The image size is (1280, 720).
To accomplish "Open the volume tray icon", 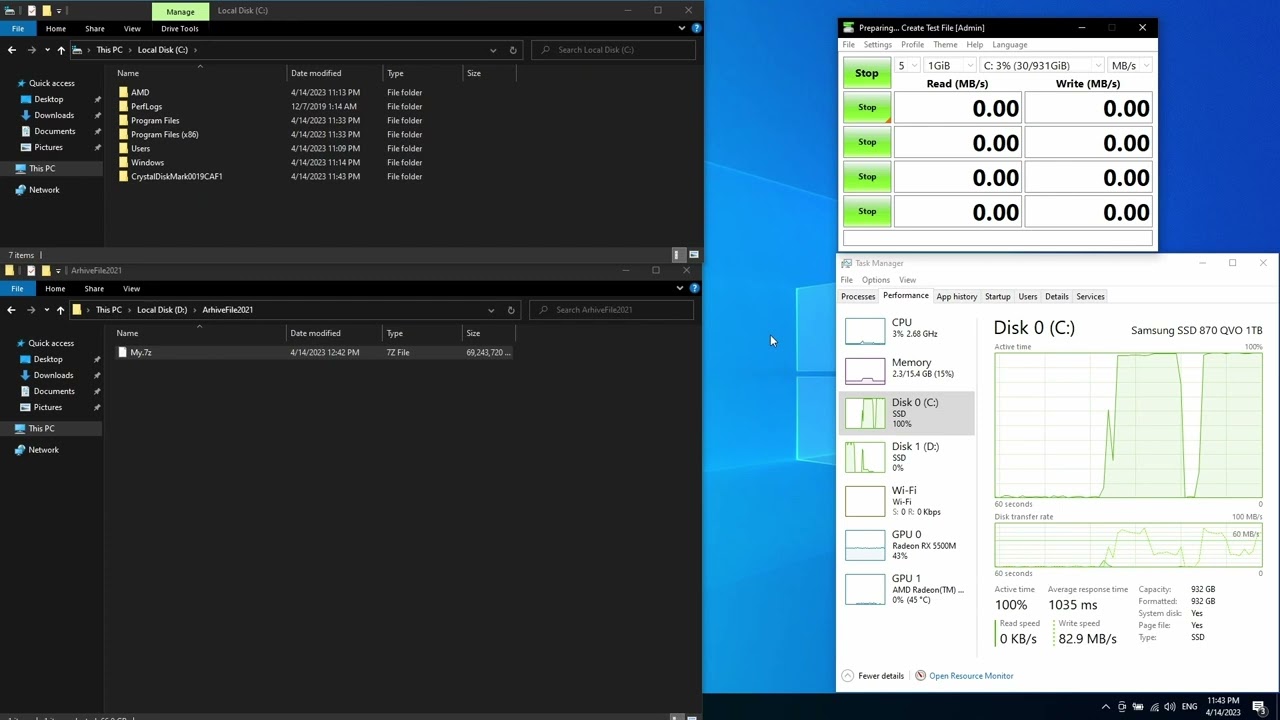I will [1171, 707].
